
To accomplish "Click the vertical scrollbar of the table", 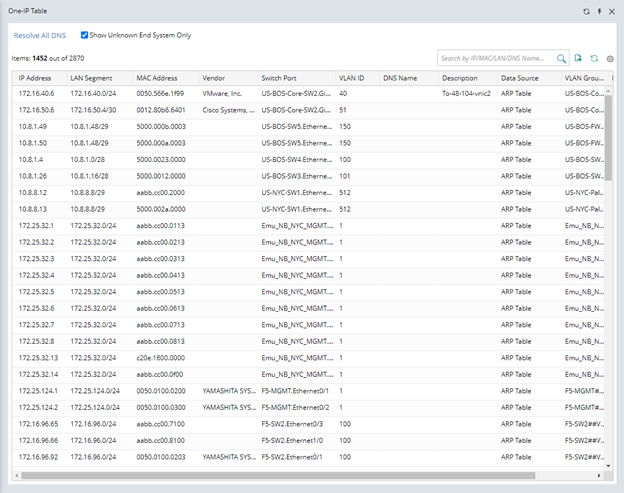I will 609,130.
